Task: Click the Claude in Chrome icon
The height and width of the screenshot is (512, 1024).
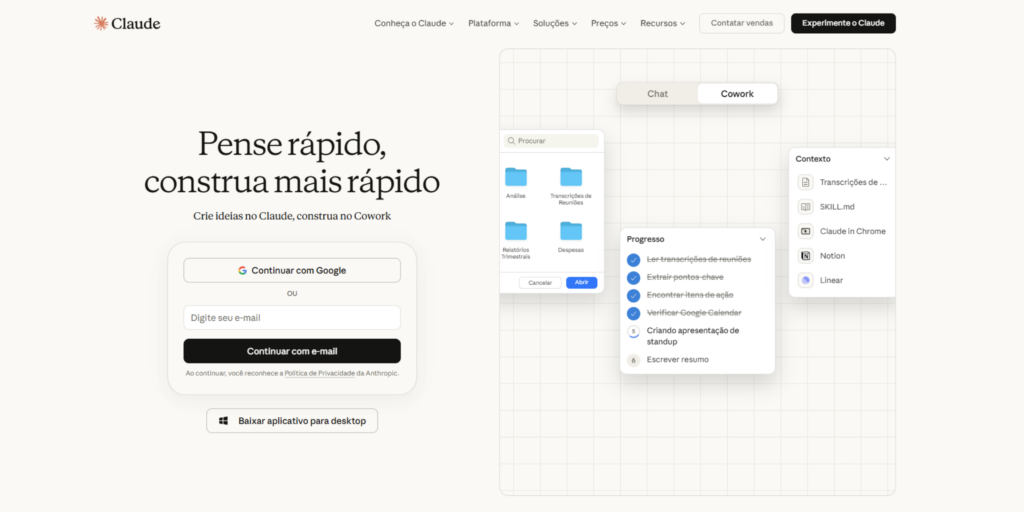Action: tap(805, 231)
